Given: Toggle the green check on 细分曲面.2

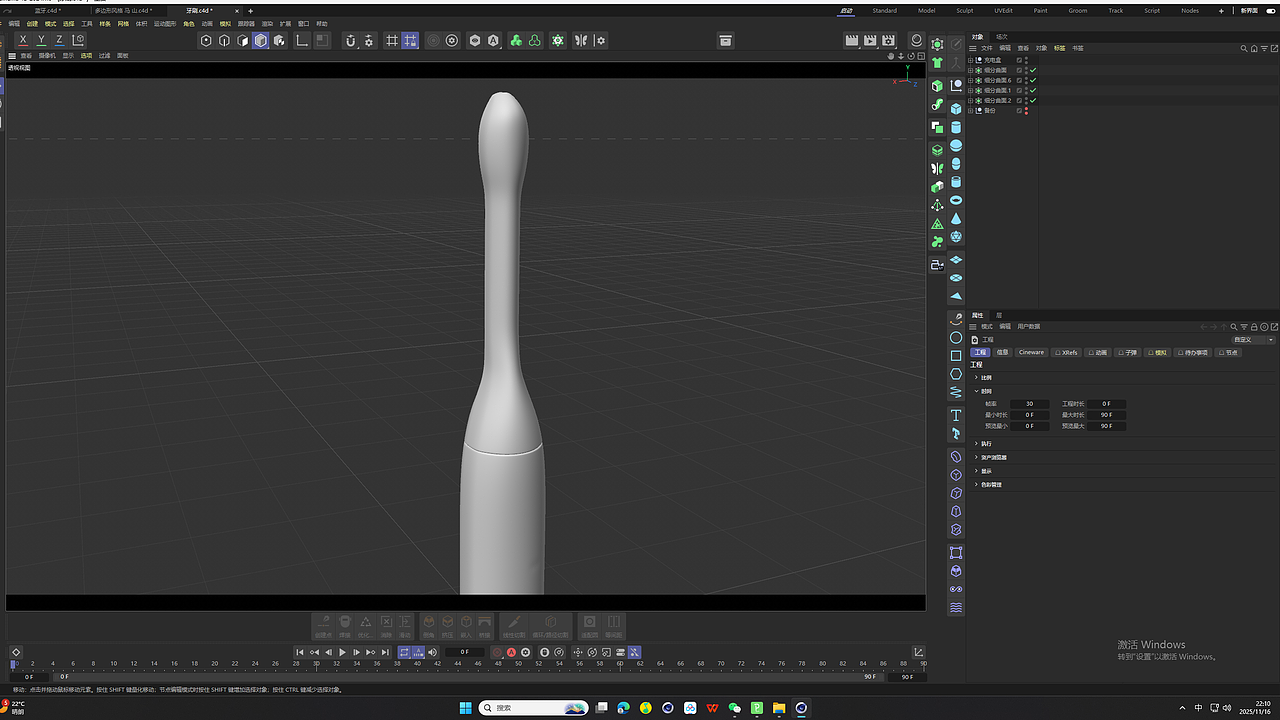Looking at the screenshot, I should point(1033,100).
